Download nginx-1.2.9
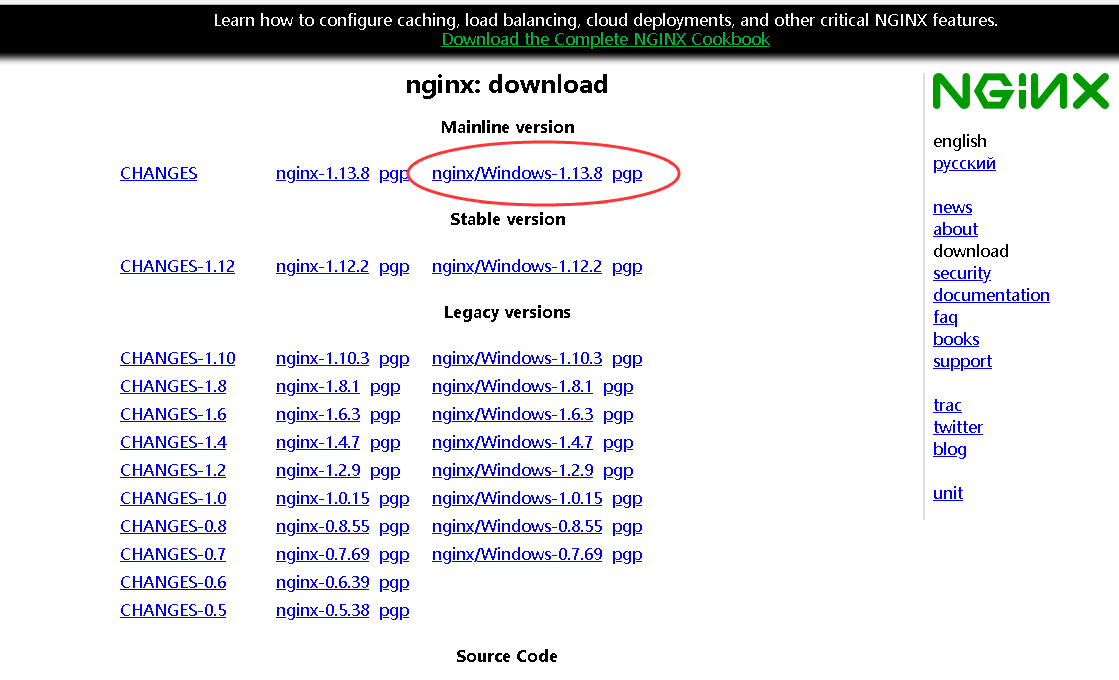The width and height of the screenshot is (1119, 680). (x=318, y=470)
